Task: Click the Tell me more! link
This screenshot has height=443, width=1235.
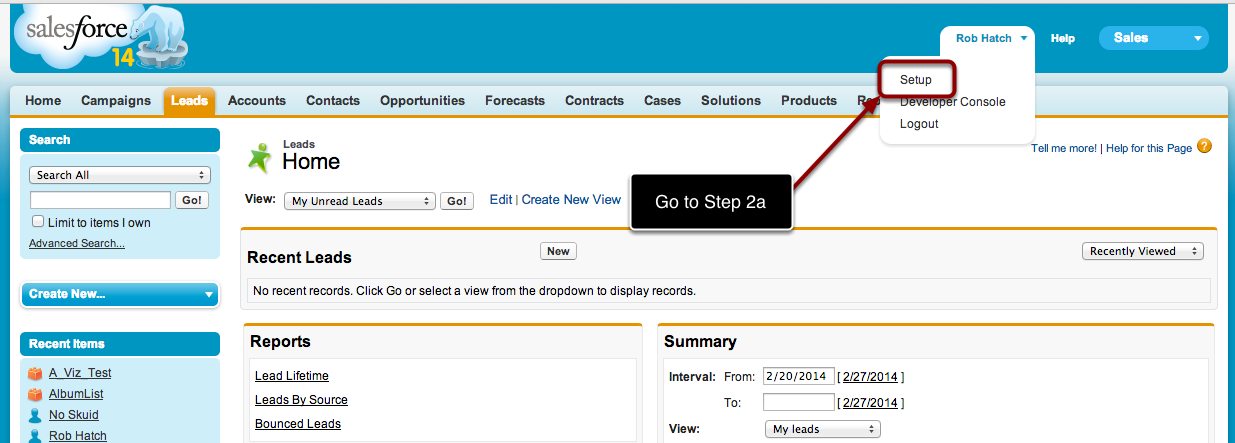Action: point(1064,148)
